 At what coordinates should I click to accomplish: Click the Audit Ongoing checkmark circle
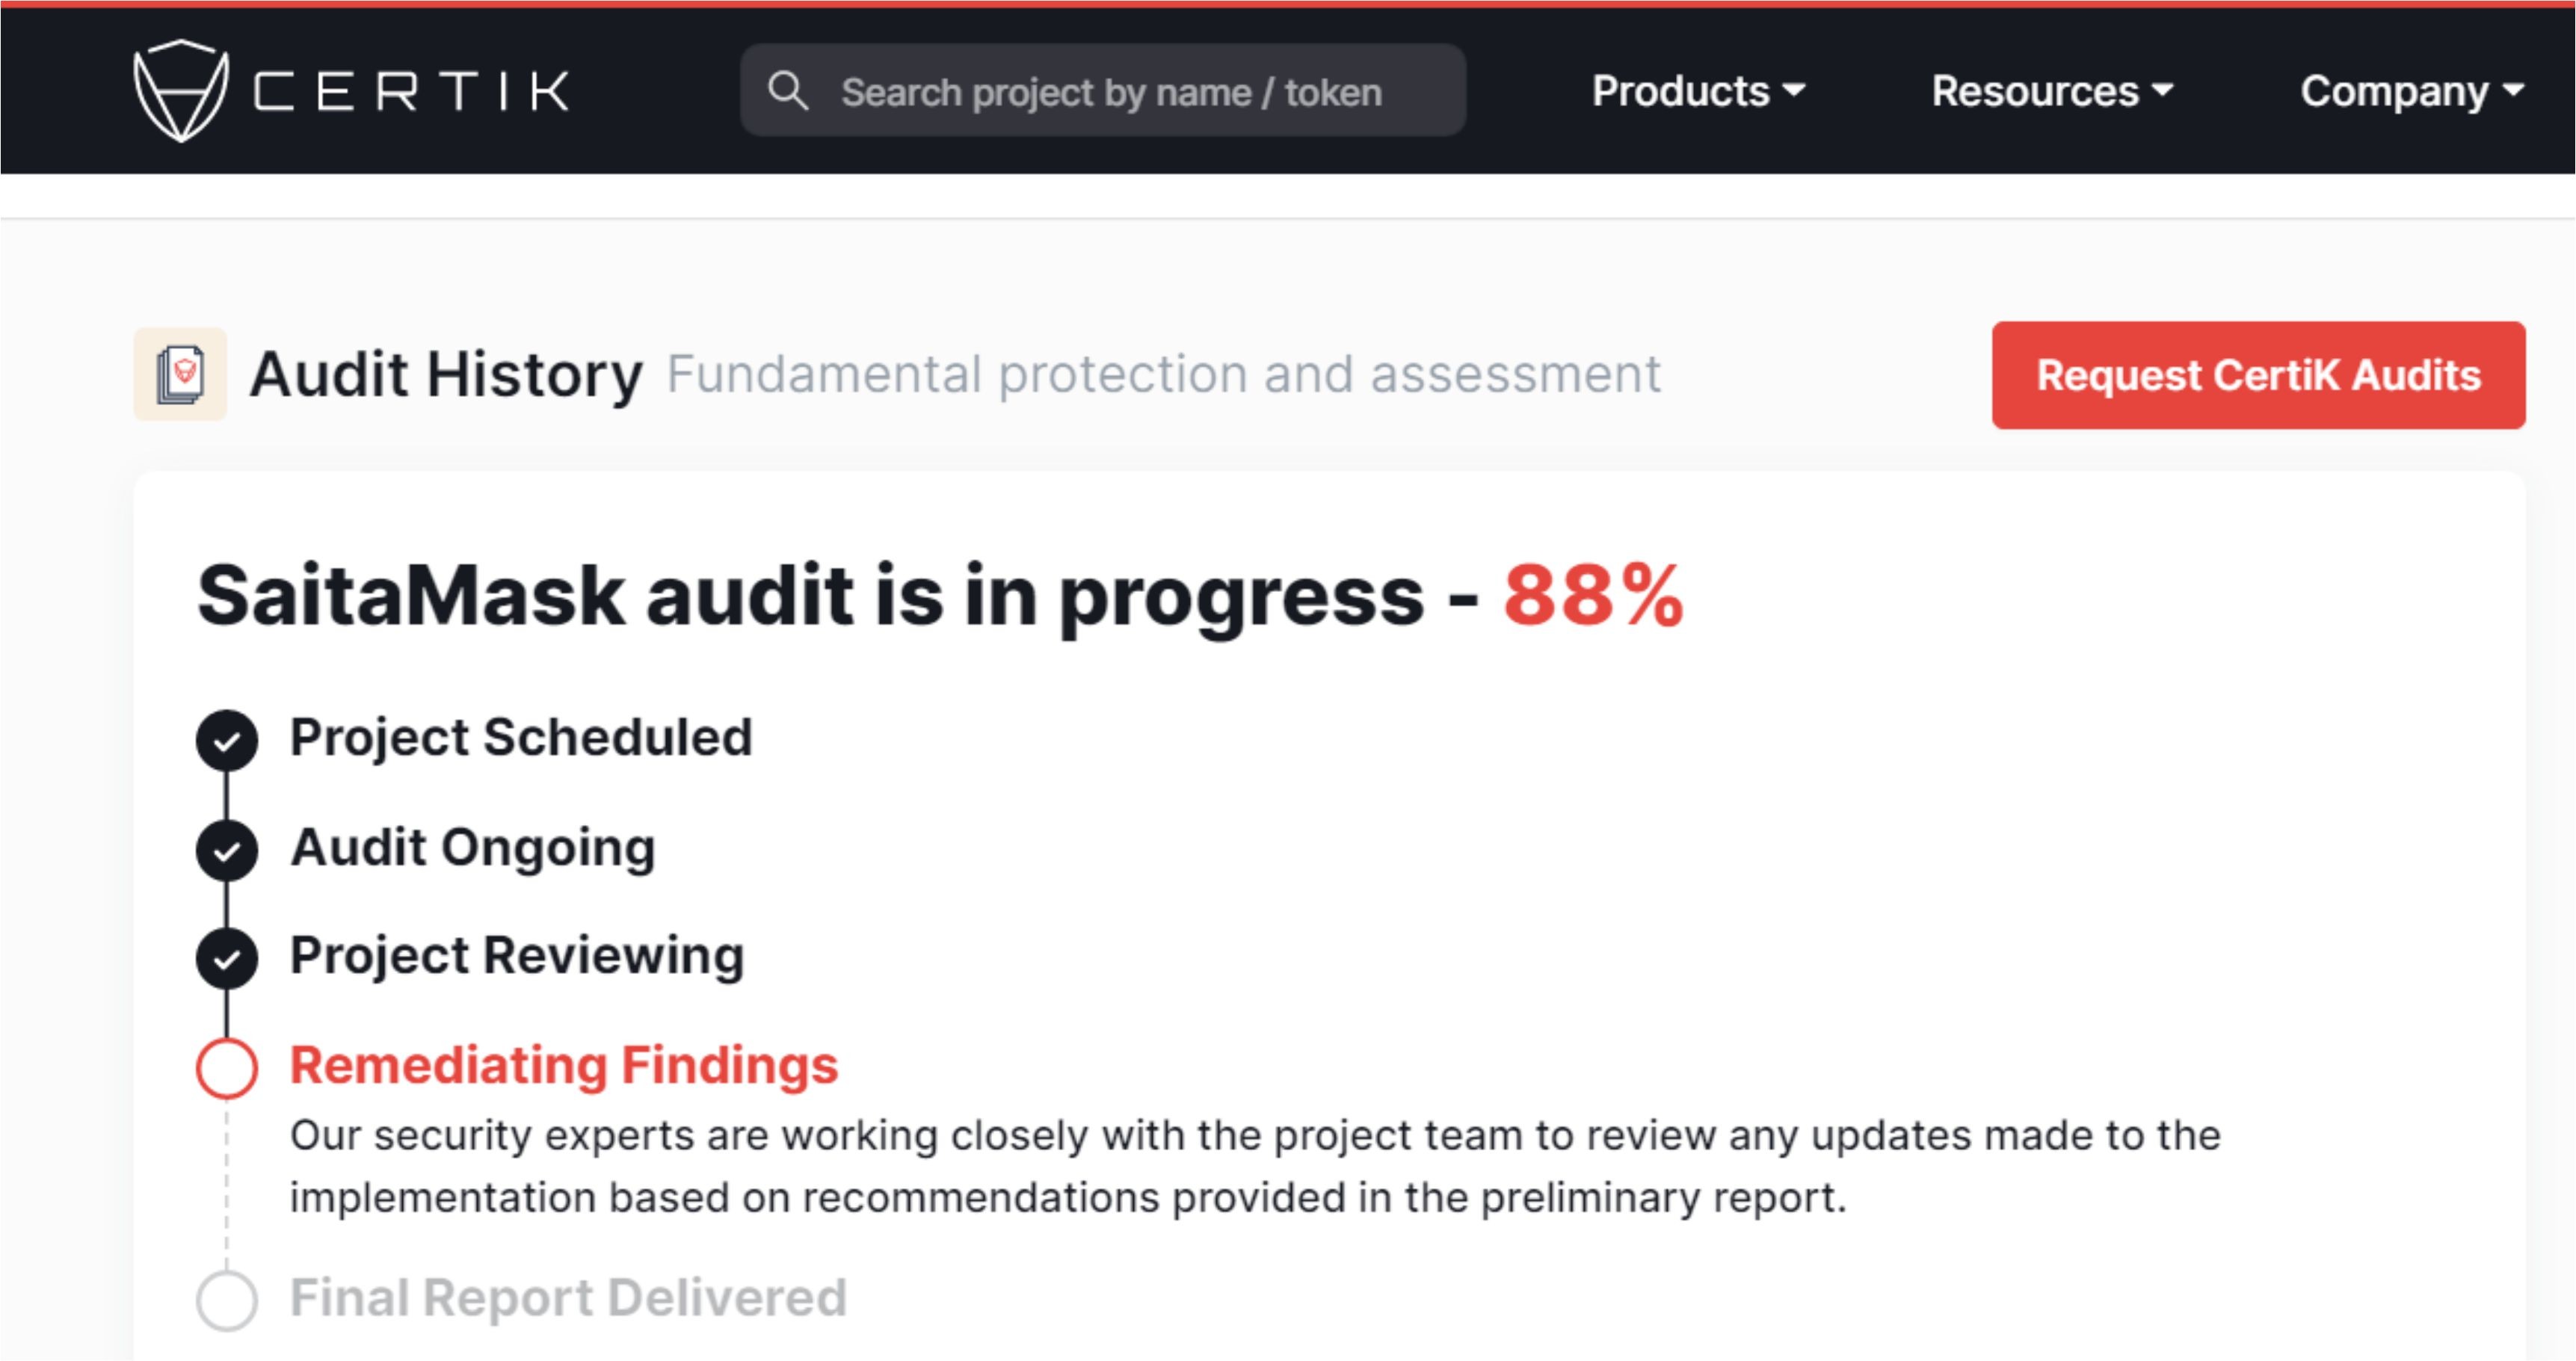[227, 851]
